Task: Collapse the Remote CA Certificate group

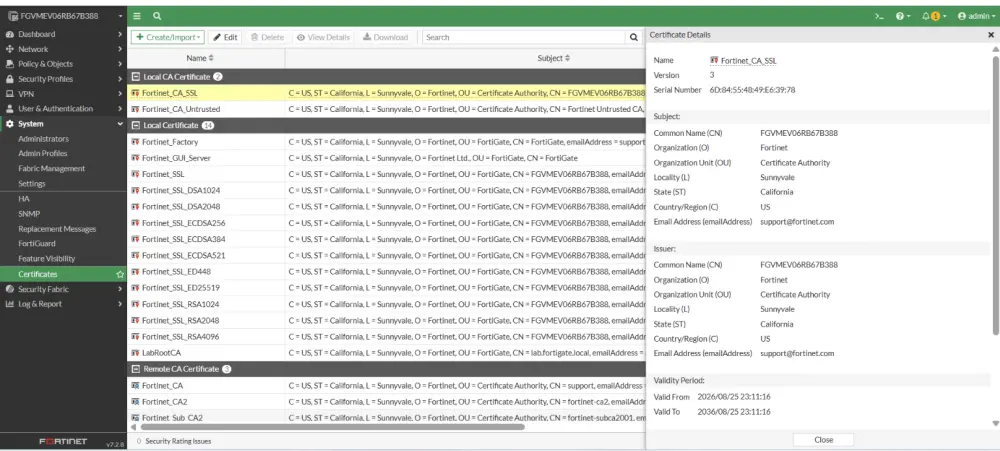Action: pos(135,369)
